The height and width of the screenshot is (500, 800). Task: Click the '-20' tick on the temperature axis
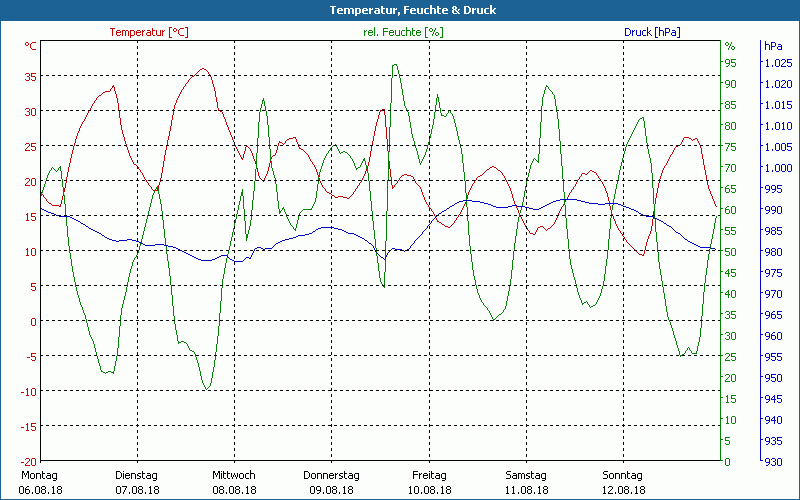point(29,462)
